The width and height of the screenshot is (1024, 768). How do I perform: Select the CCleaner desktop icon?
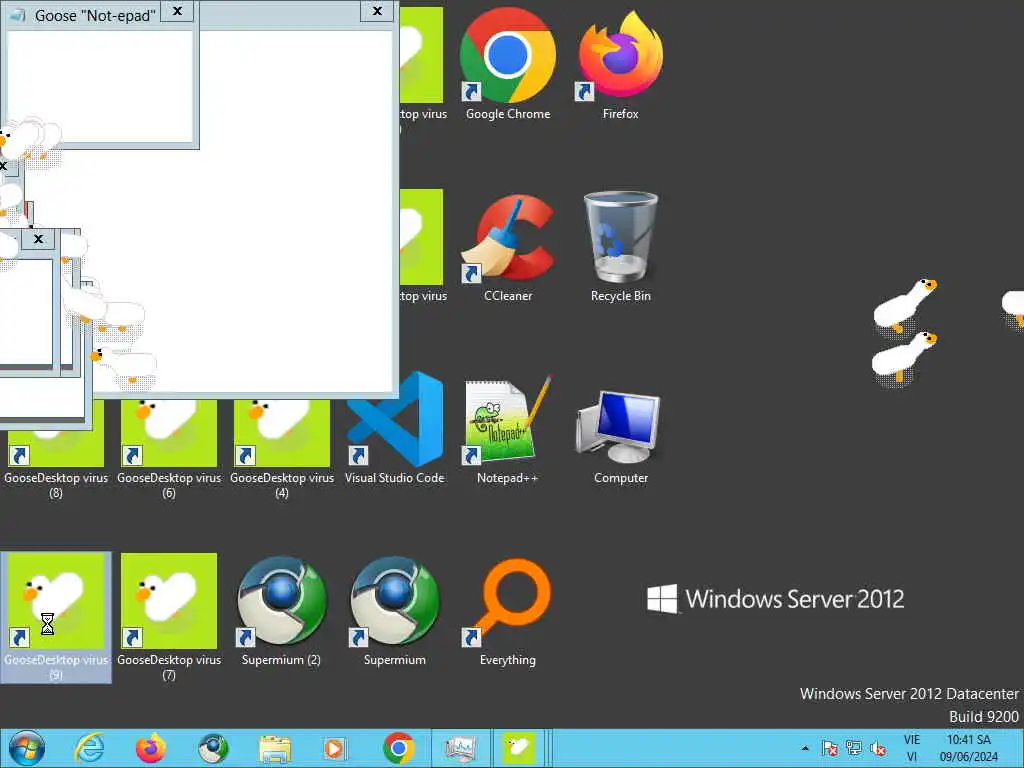(507, 246)
